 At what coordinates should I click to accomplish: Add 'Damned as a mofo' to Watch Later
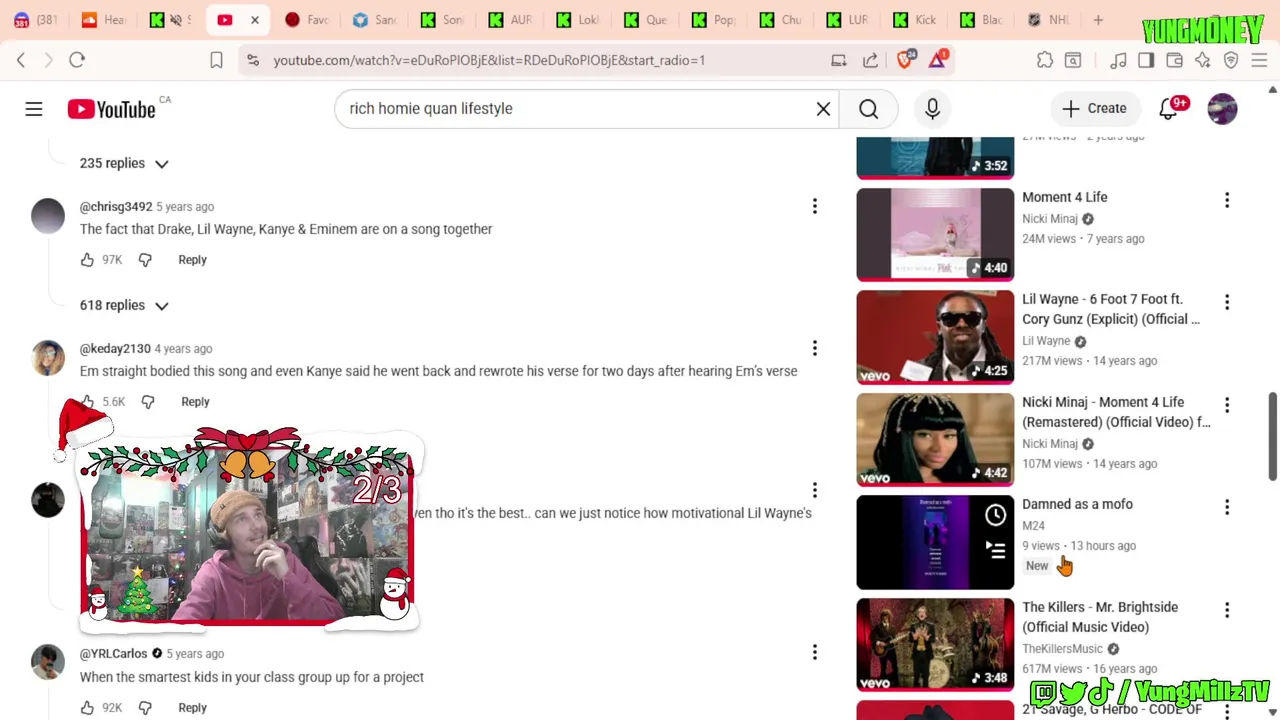pyautogui.click(x=995, y=515)
